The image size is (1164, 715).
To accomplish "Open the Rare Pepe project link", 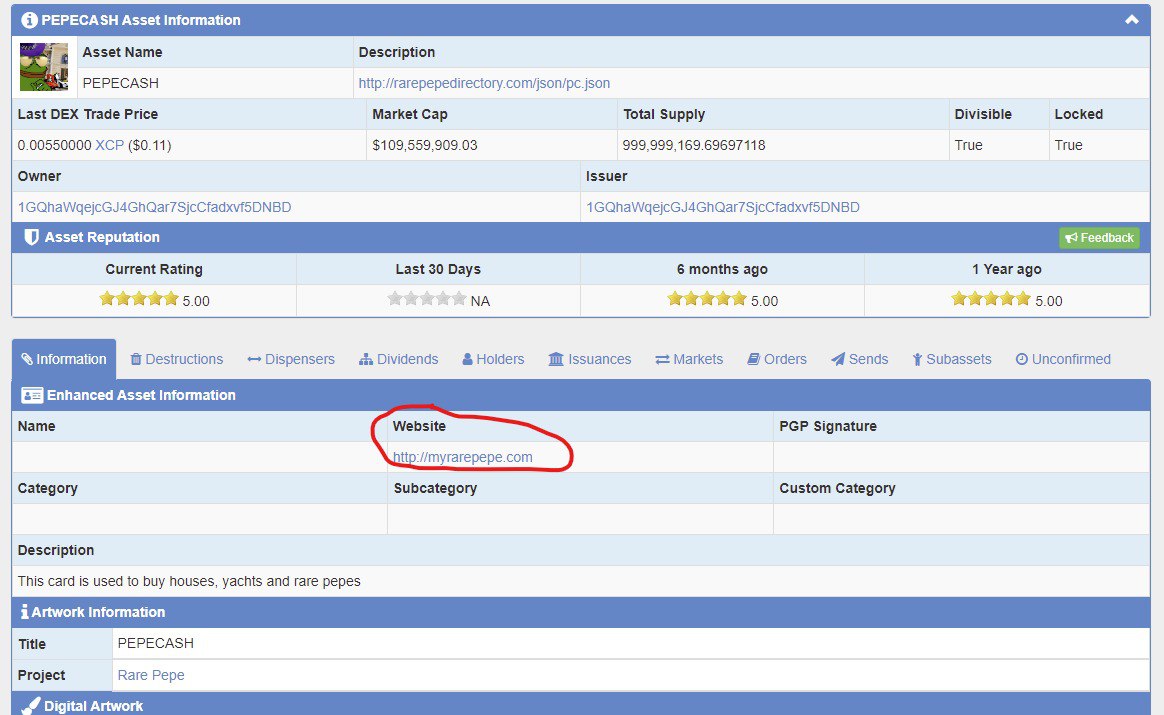I will click(151, 675).
